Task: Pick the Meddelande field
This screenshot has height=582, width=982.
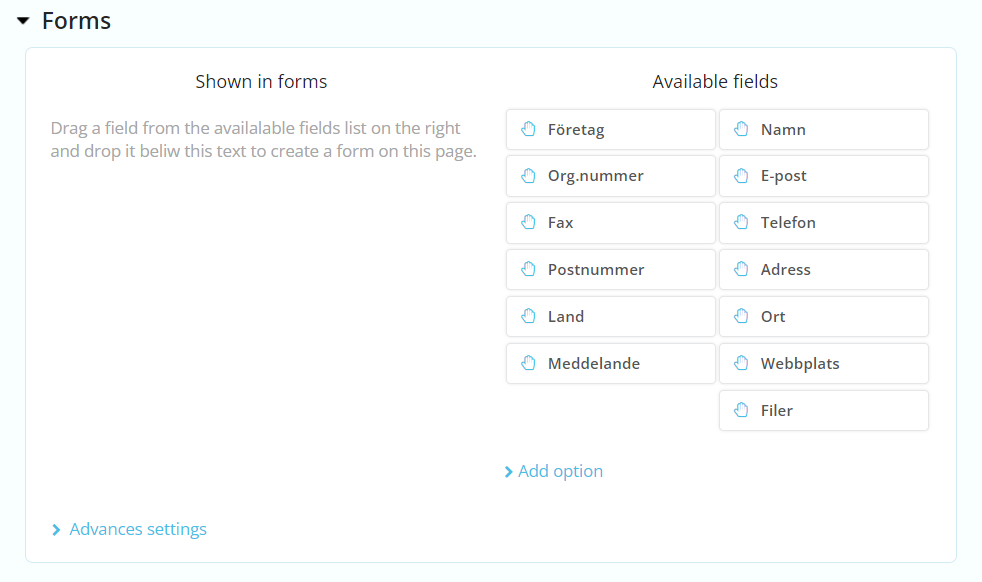Action: 610,364
